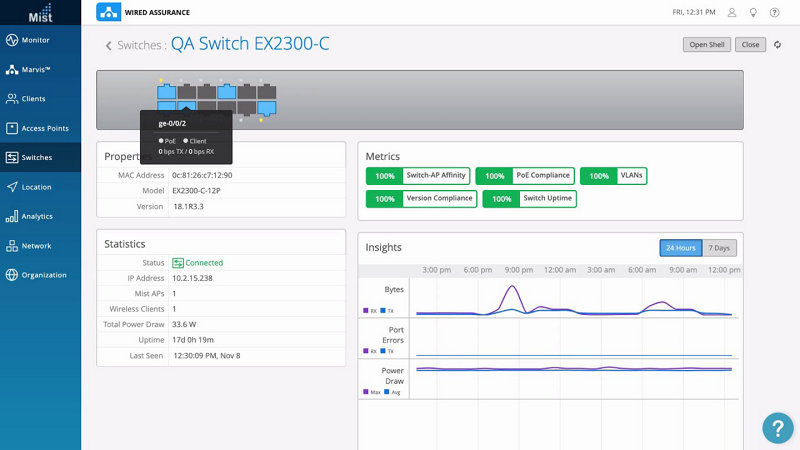Click the lightbulb icon in header
The height and width of the screenshot is (450, 800).
pos(753,12)
